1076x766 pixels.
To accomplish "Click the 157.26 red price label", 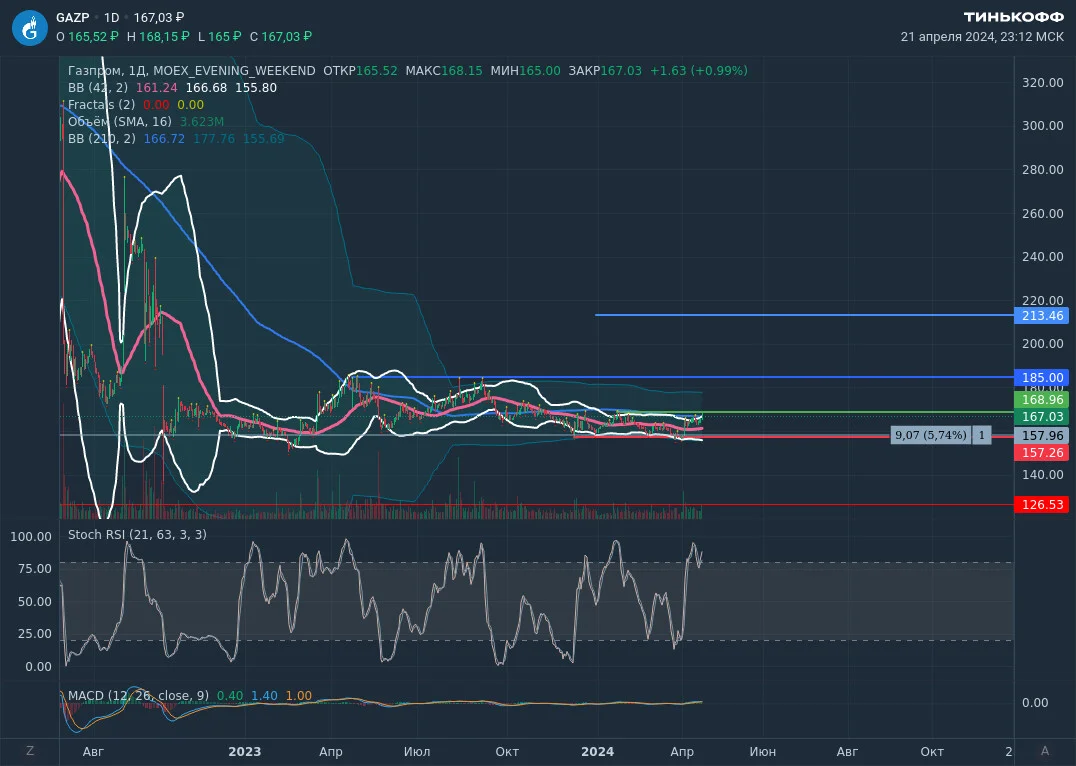I will pos(1042,453).
